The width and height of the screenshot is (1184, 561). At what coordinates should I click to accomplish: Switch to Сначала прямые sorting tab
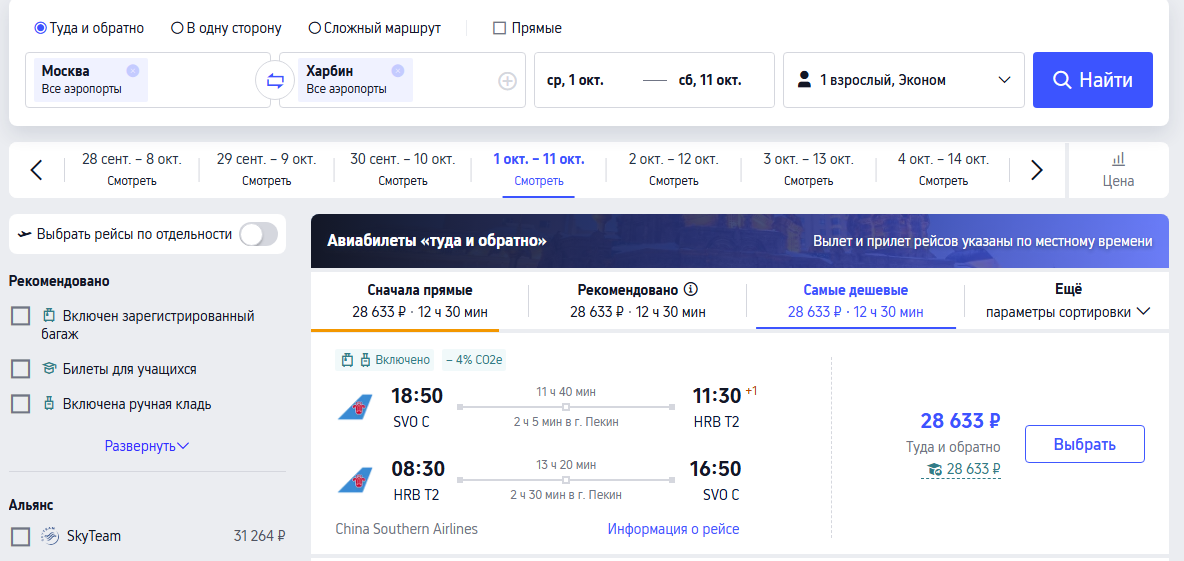click(420, 301)
